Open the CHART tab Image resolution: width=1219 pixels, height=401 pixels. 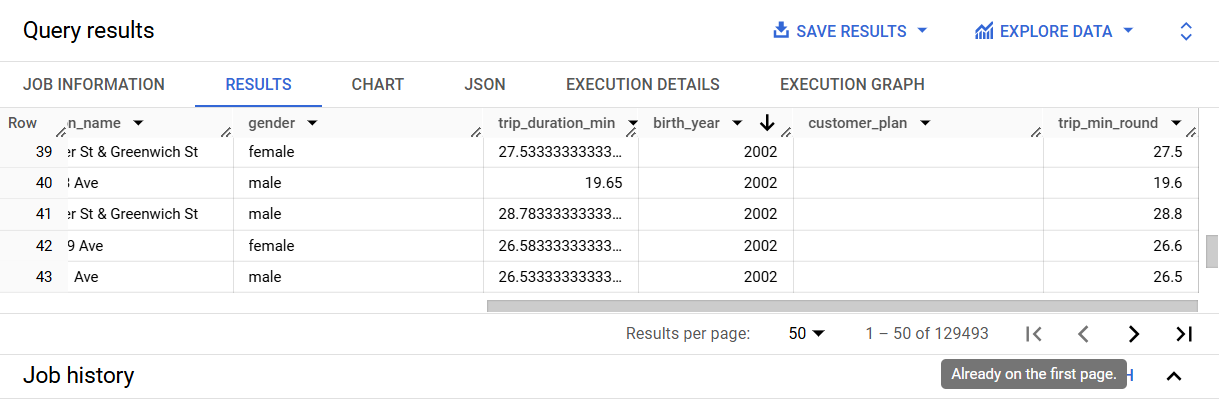coord(378,85)
